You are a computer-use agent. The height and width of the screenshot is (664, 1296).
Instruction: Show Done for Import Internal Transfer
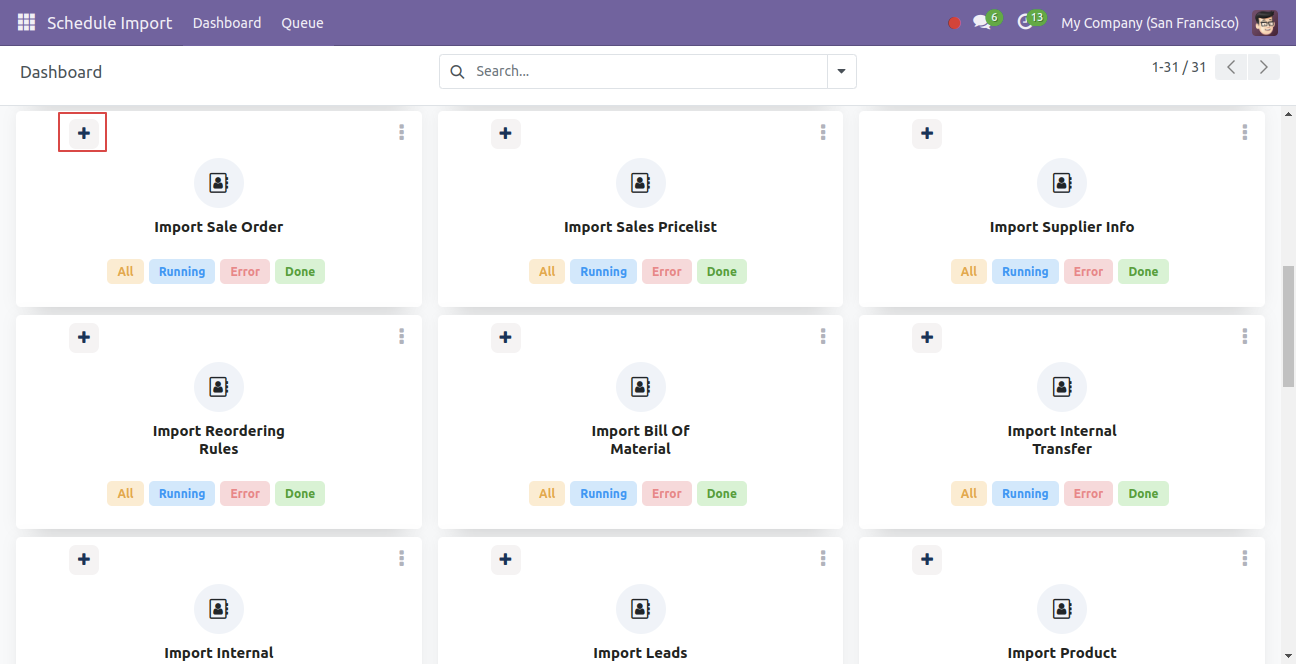click(1143, 493)
